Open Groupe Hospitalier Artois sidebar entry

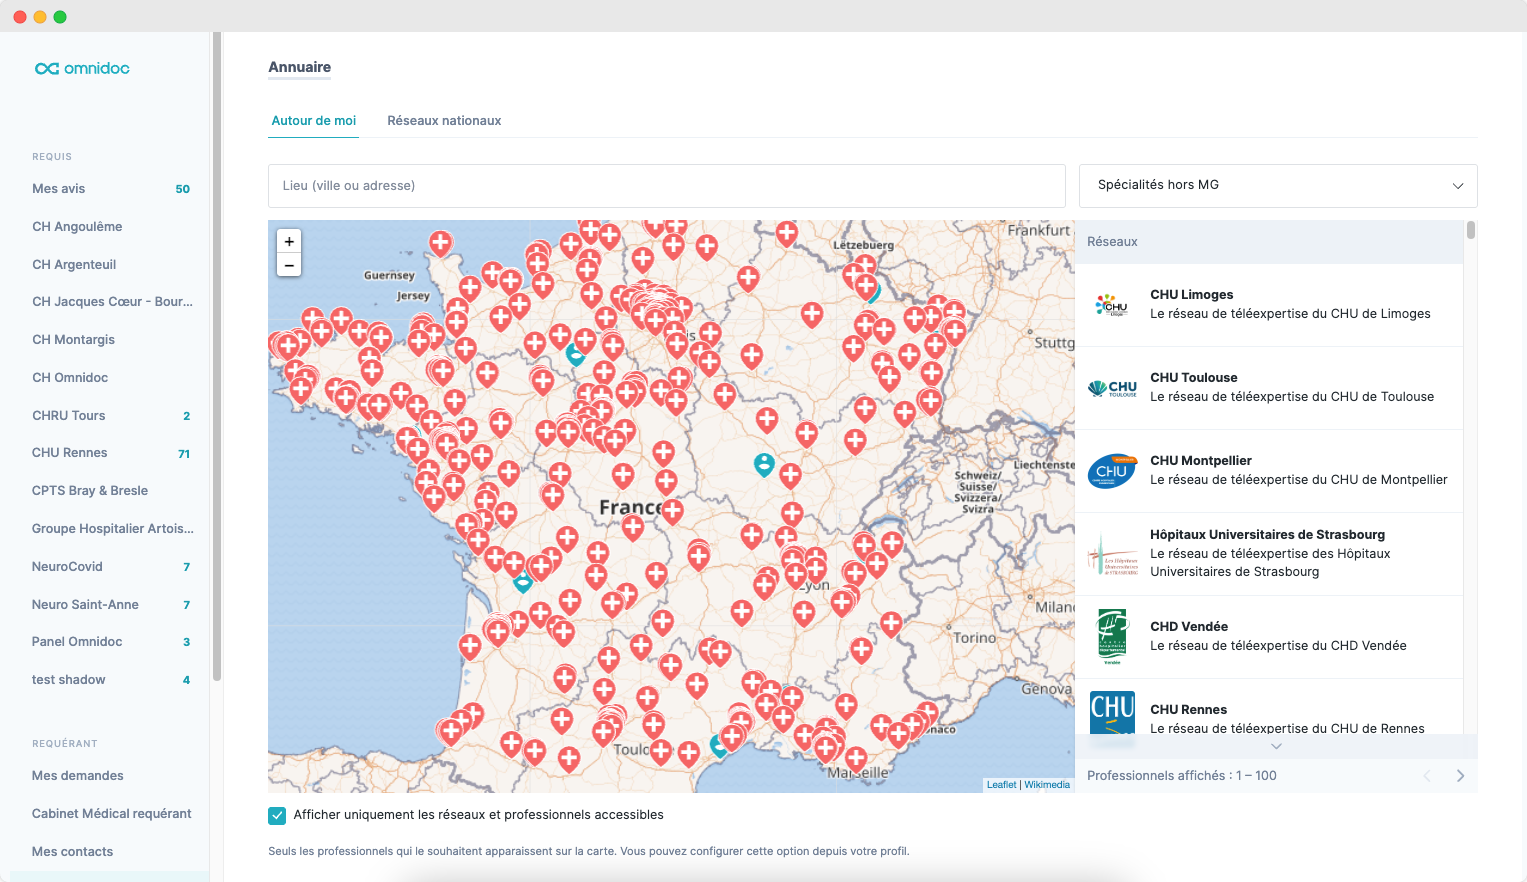click(x=113, y=529)
